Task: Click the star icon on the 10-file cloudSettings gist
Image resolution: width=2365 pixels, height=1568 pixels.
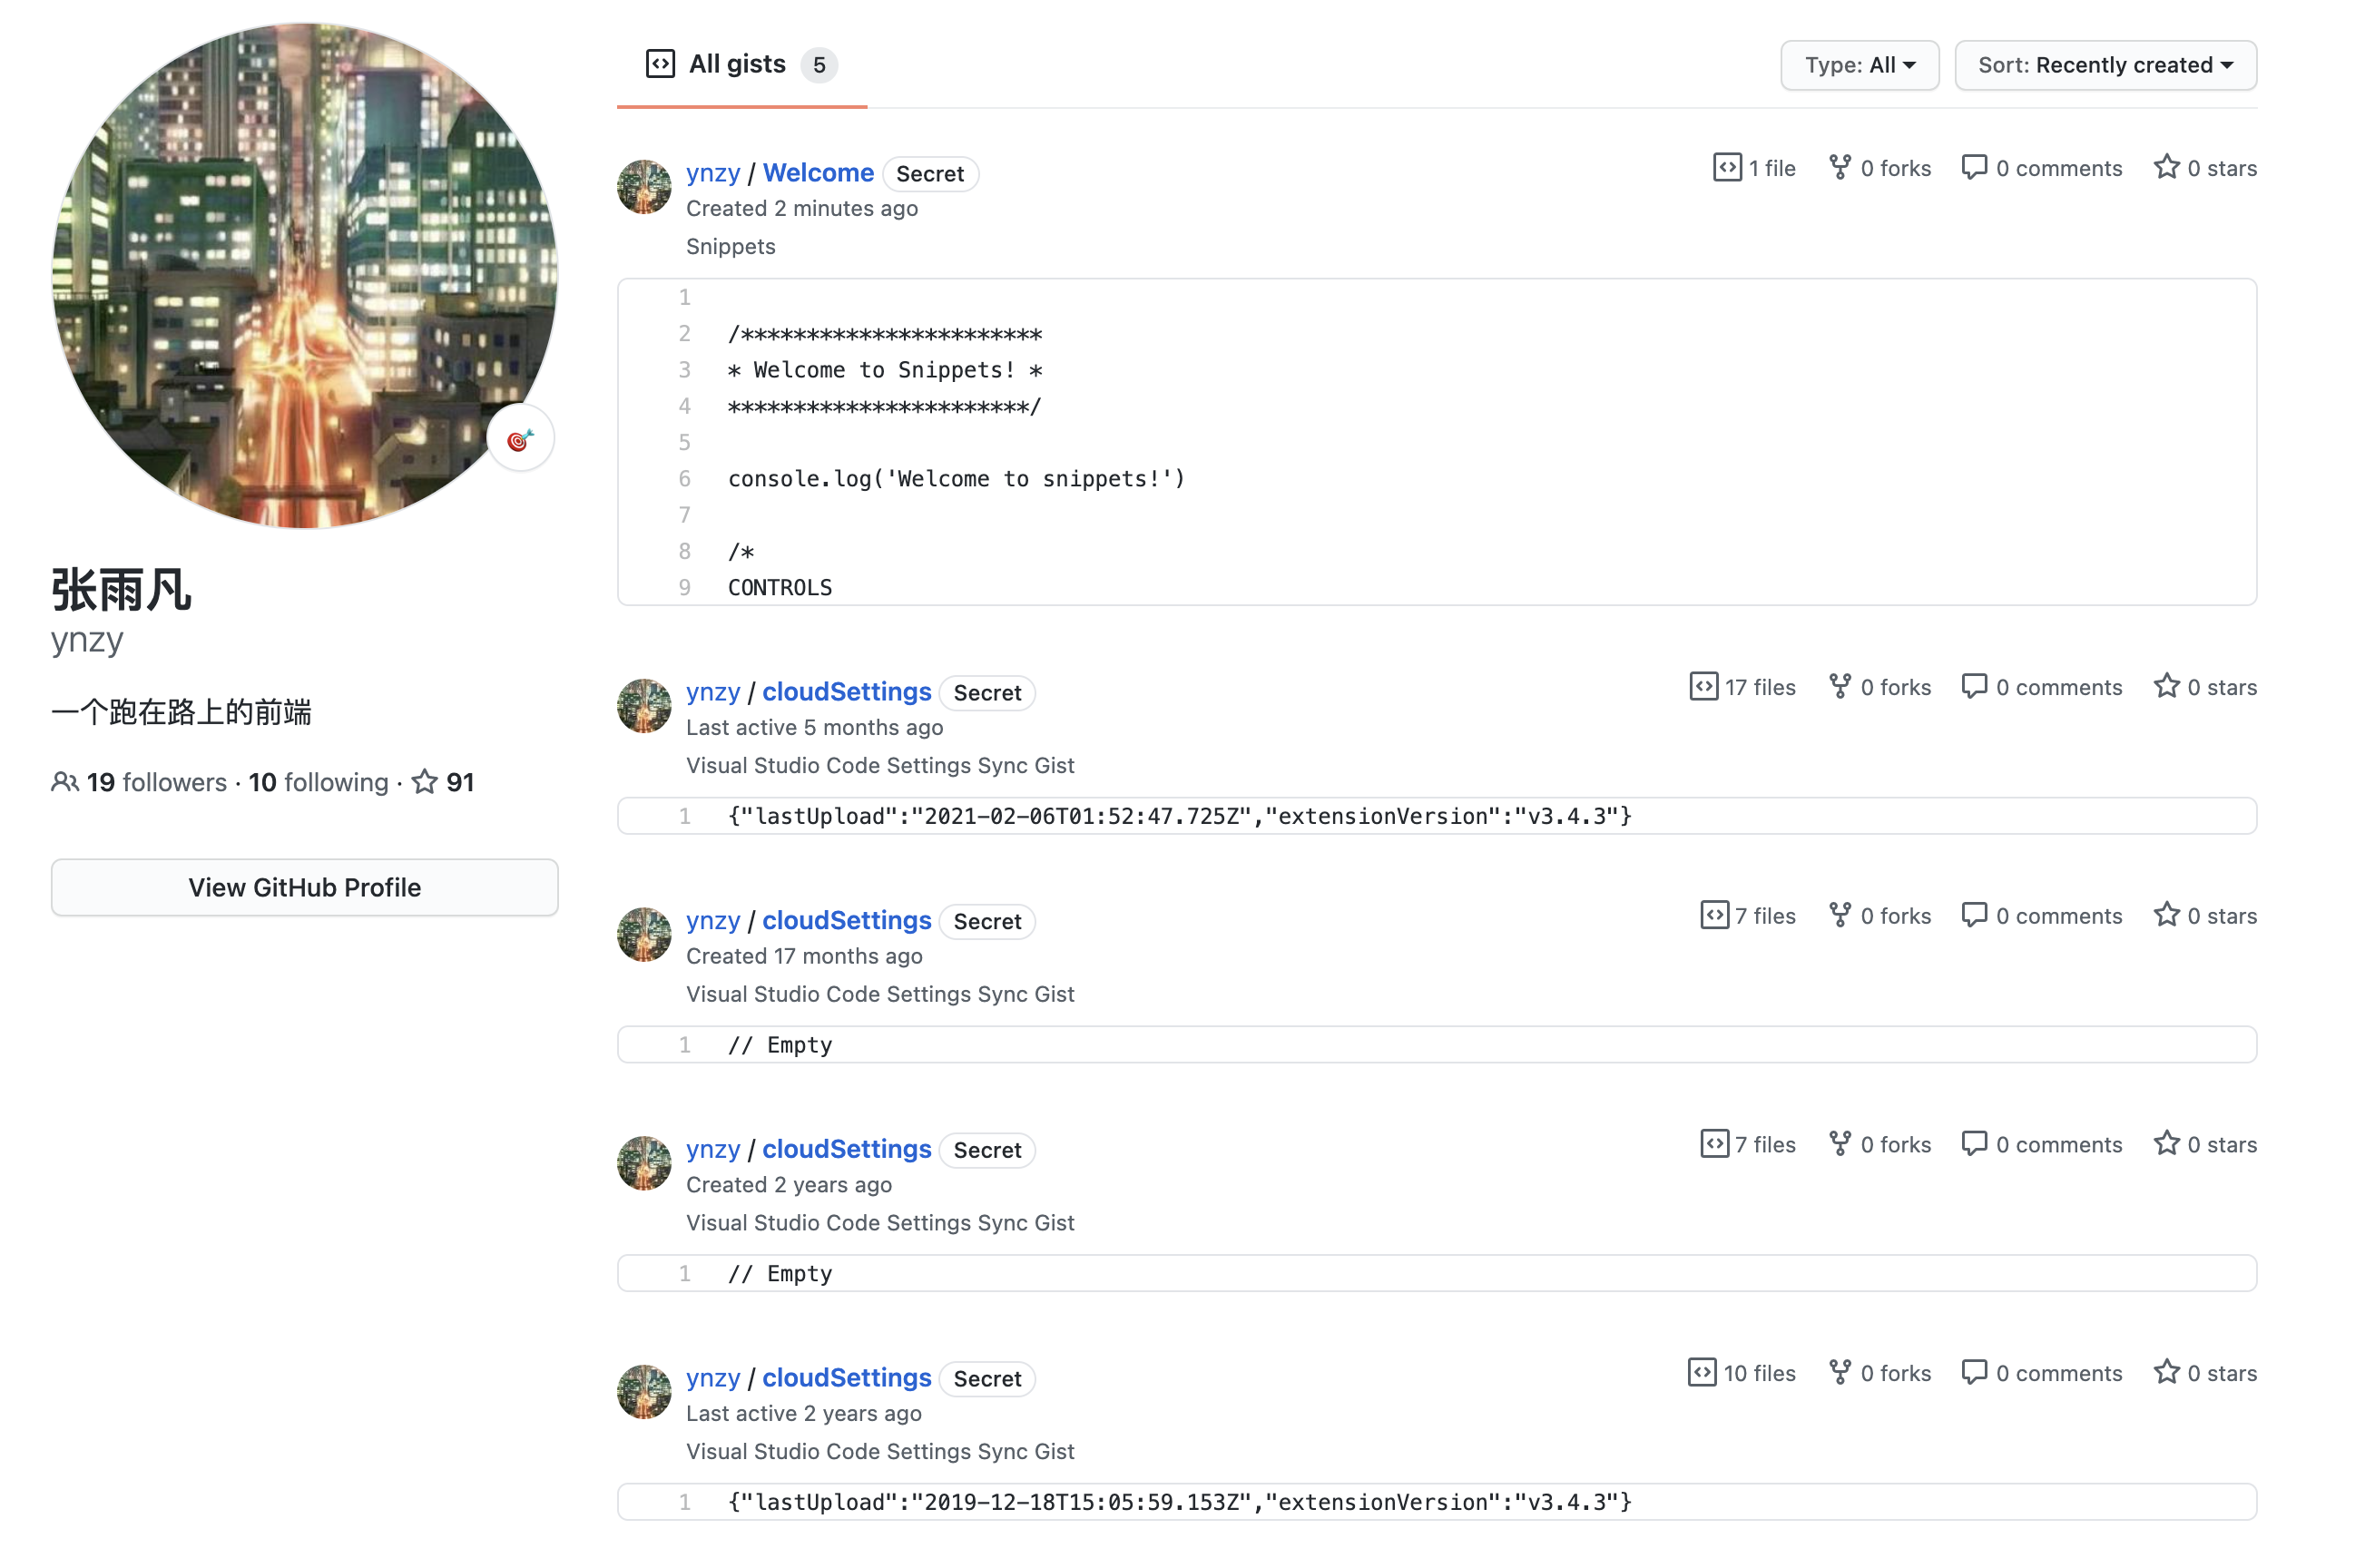Action: (x=2165, y=1372)
